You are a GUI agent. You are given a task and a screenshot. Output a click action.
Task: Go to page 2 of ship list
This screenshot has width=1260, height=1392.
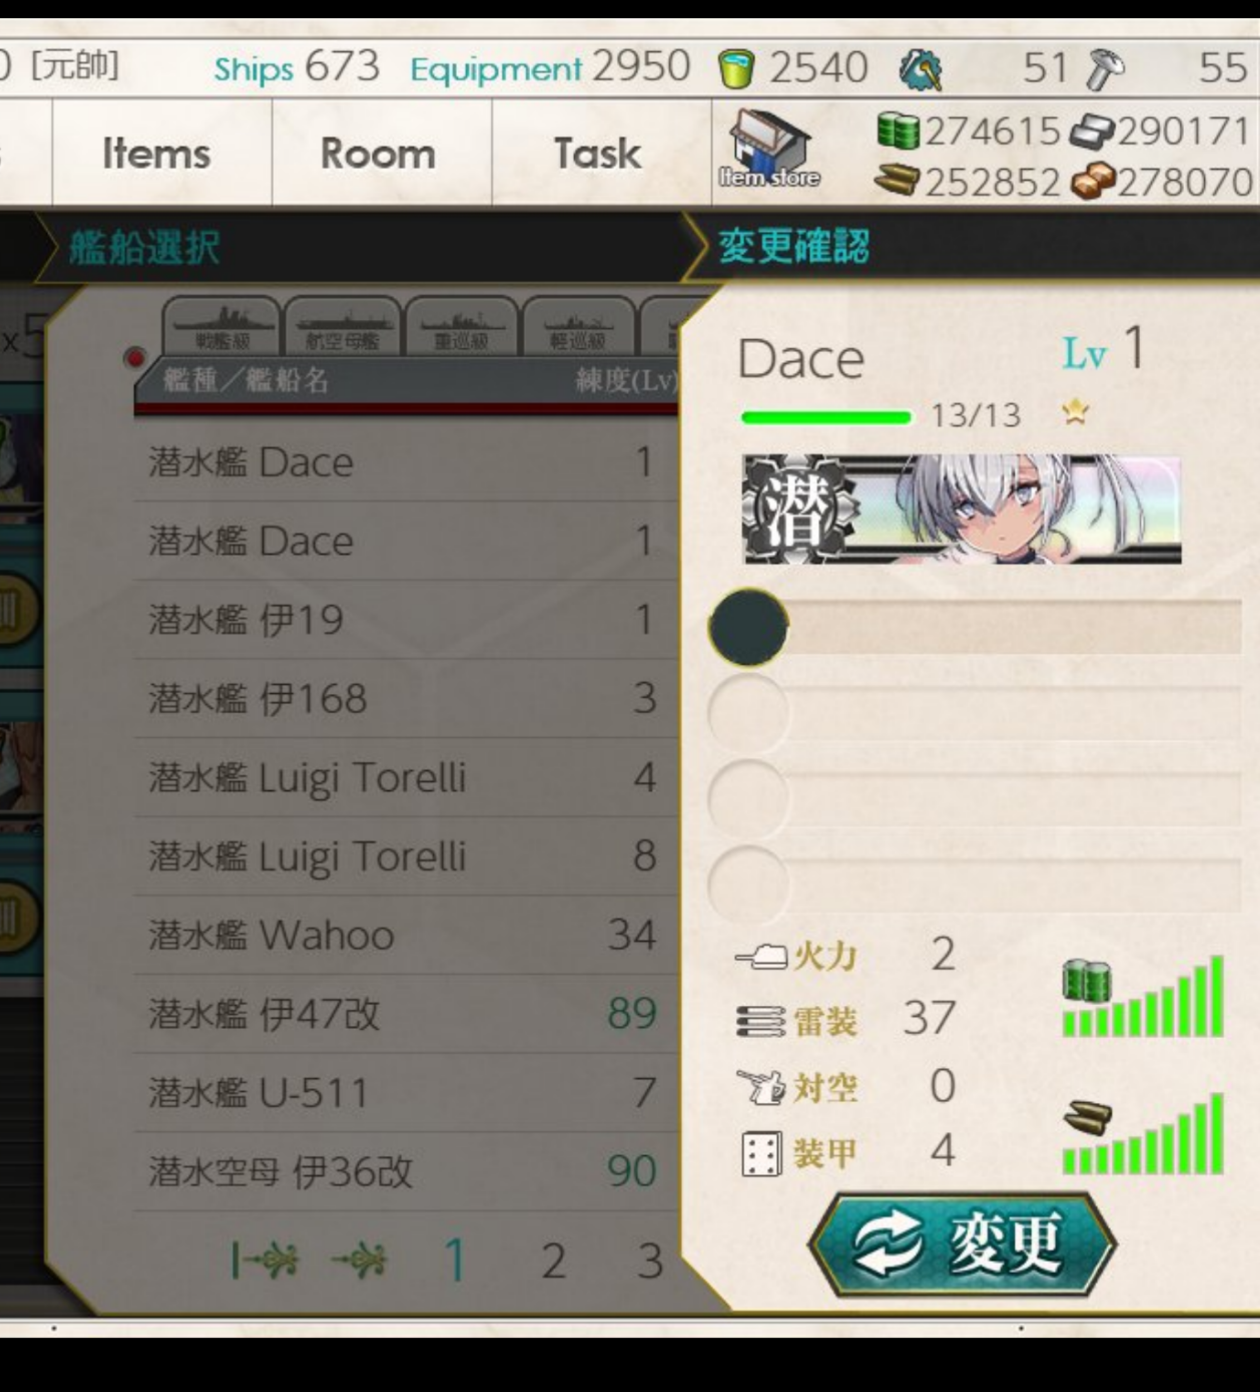[553, 1261]
